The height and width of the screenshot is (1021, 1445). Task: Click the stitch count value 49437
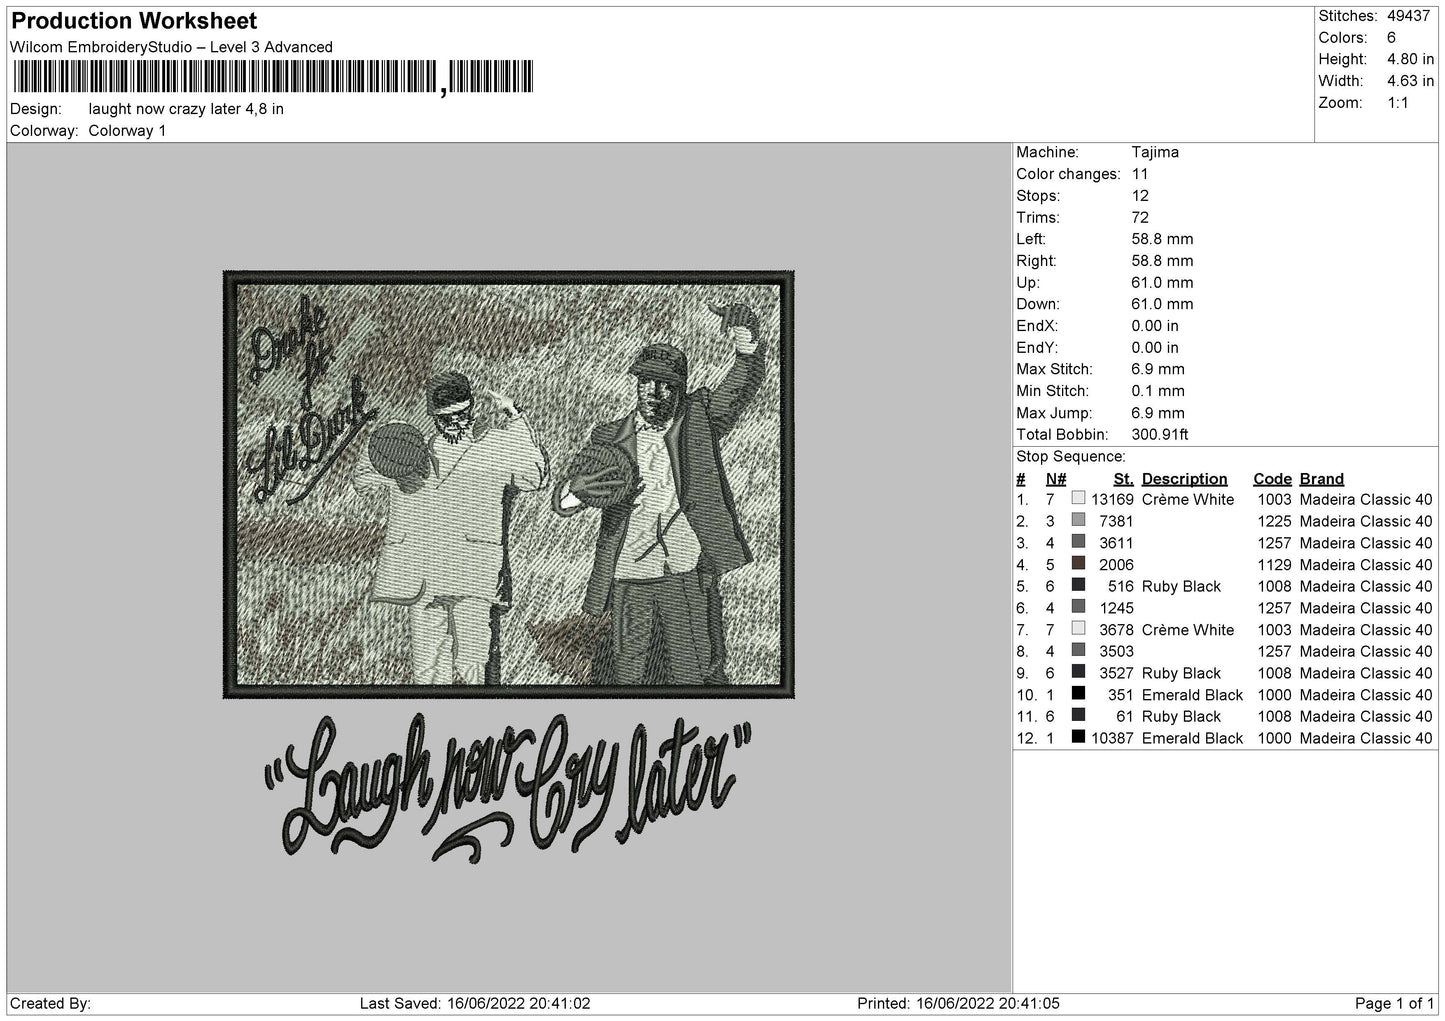[1410, 16]
